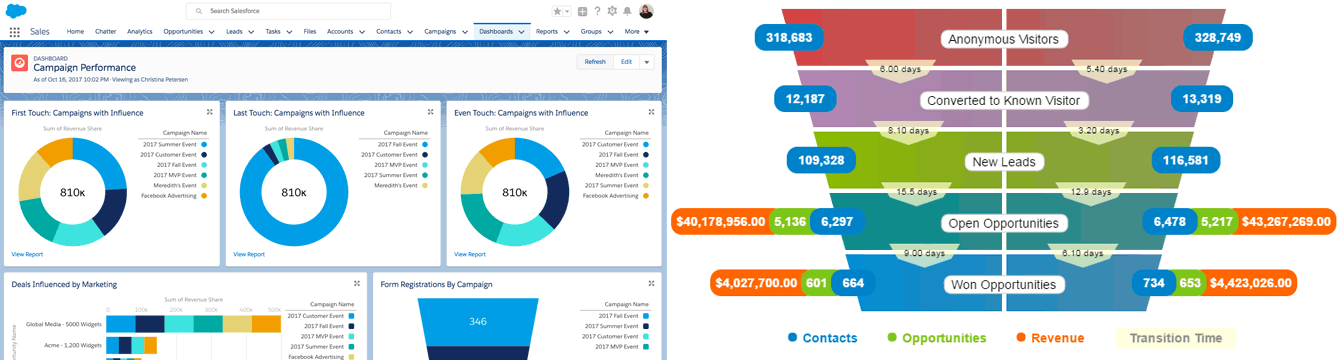Click the 318,683 contacts pill
This screenshot has height=360, width=1343.
(789, 38)
